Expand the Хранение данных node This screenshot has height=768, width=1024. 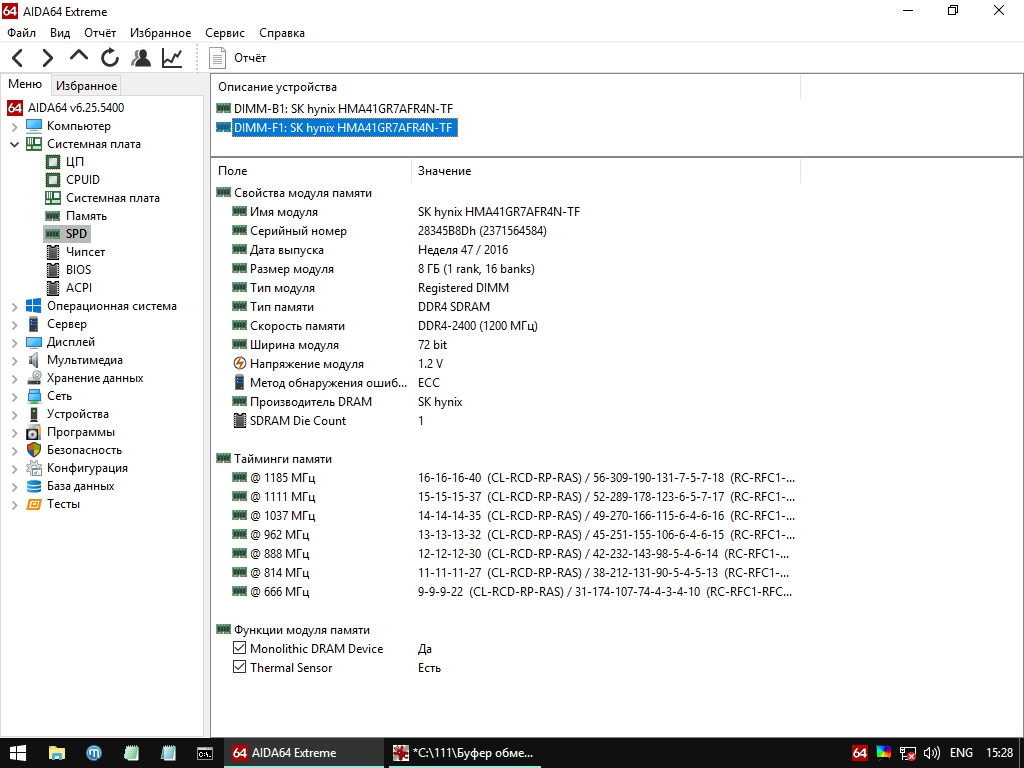coord(14,378)
